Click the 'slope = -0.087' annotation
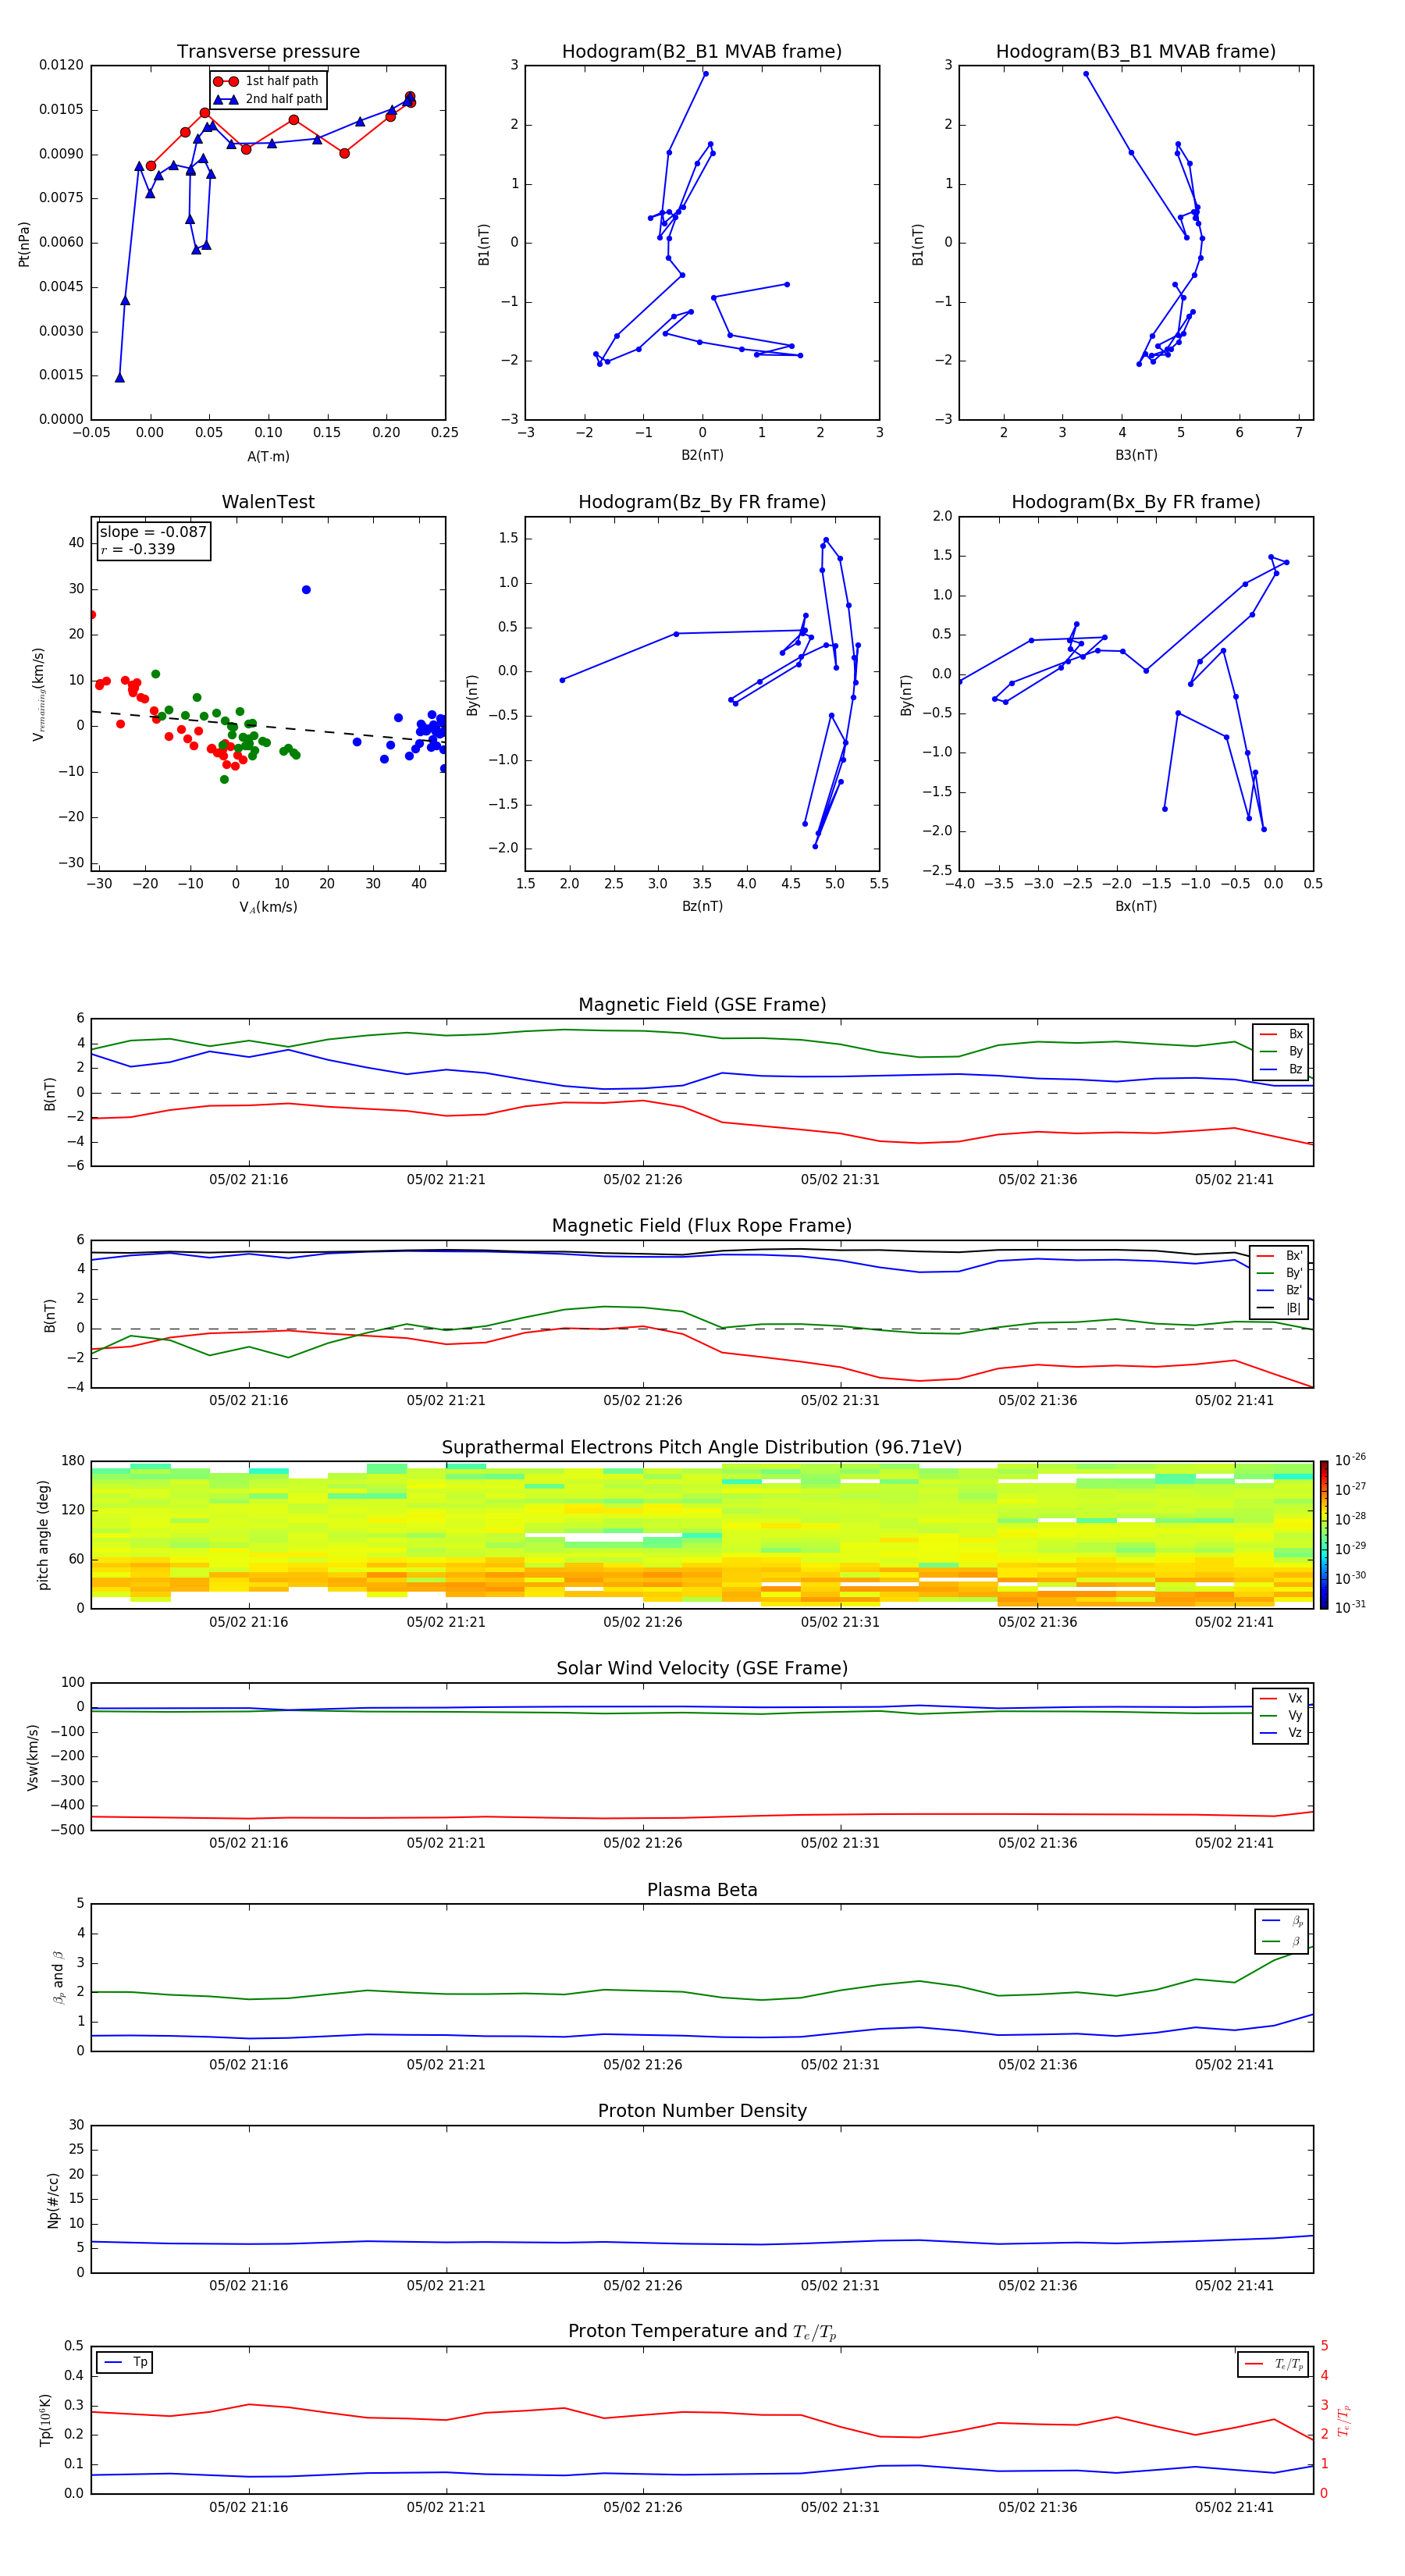 153,532
